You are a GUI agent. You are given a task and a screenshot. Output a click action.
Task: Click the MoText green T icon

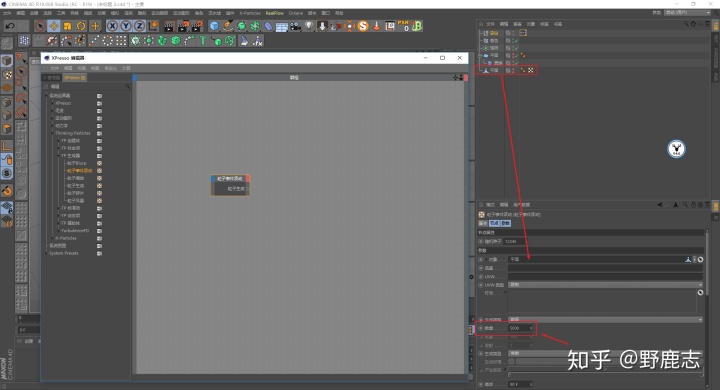(202, 41)
